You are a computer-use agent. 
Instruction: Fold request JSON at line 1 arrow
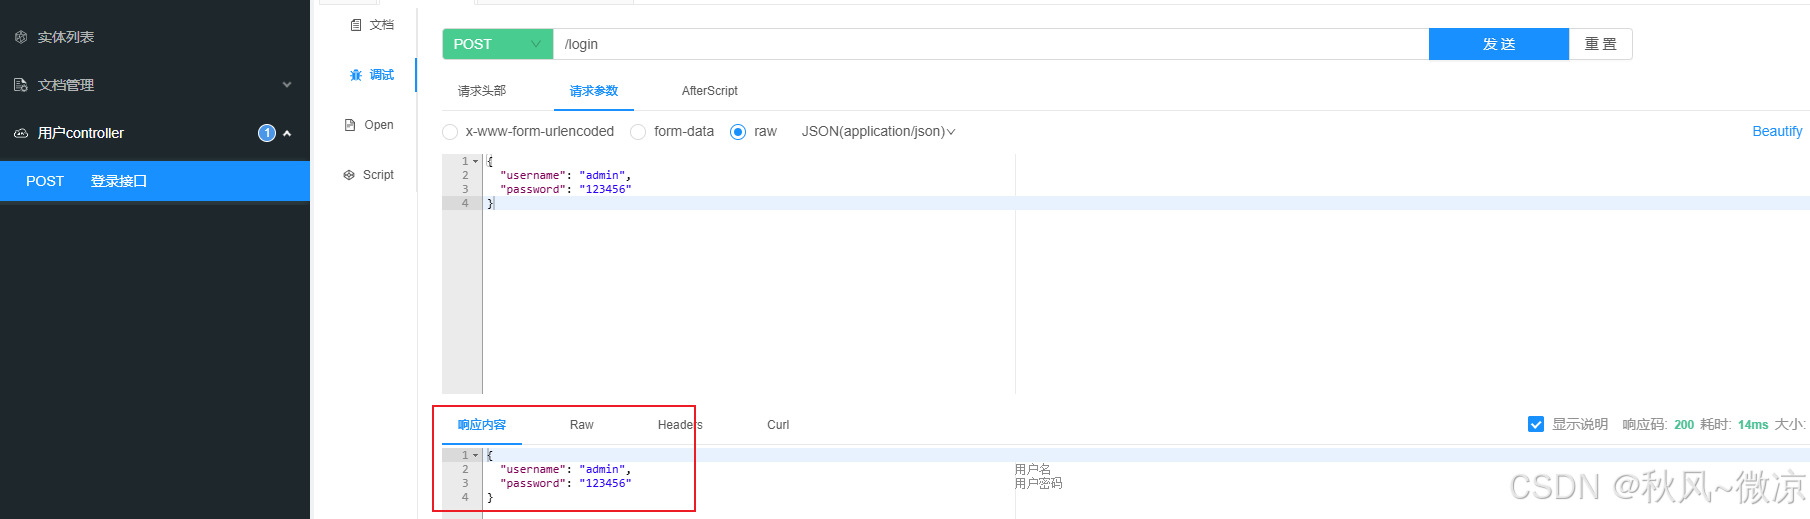click(x=476, y=161)
